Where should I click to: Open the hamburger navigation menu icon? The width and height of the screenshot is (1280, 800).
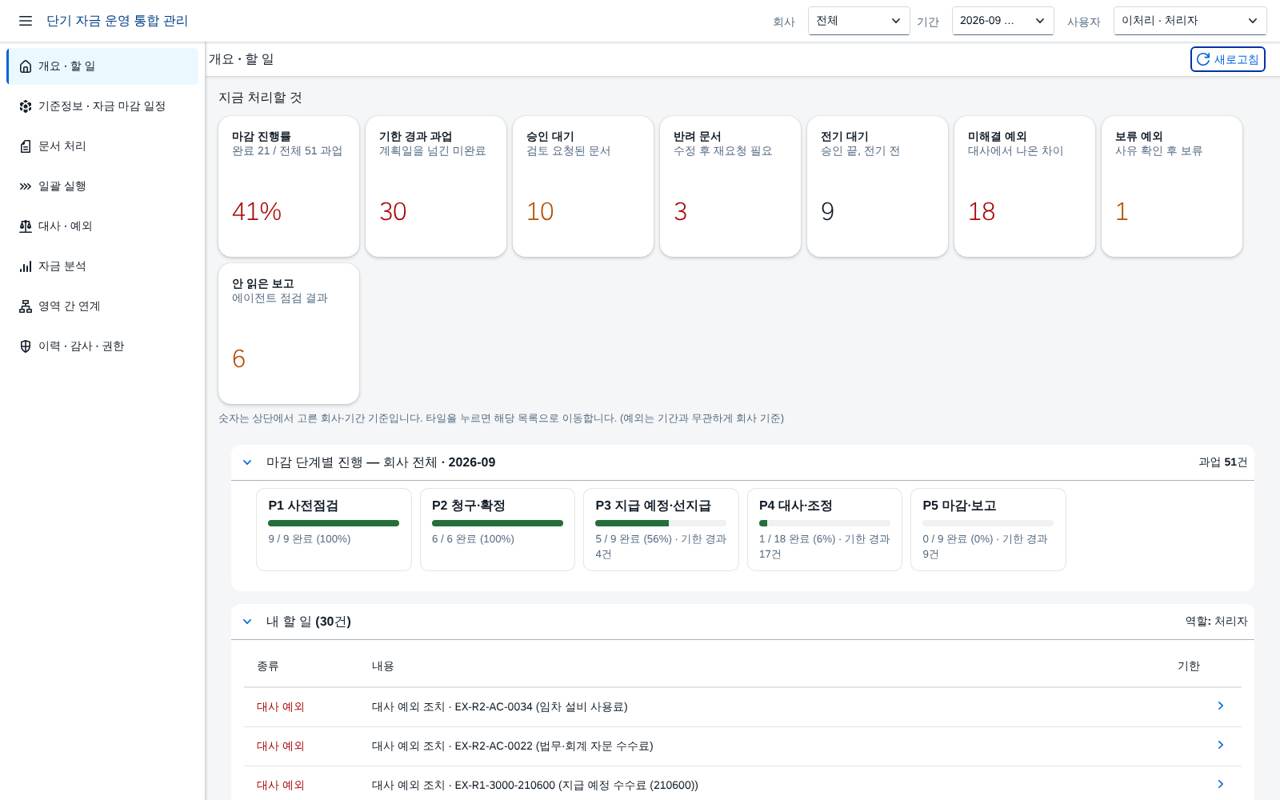point(25,21)
